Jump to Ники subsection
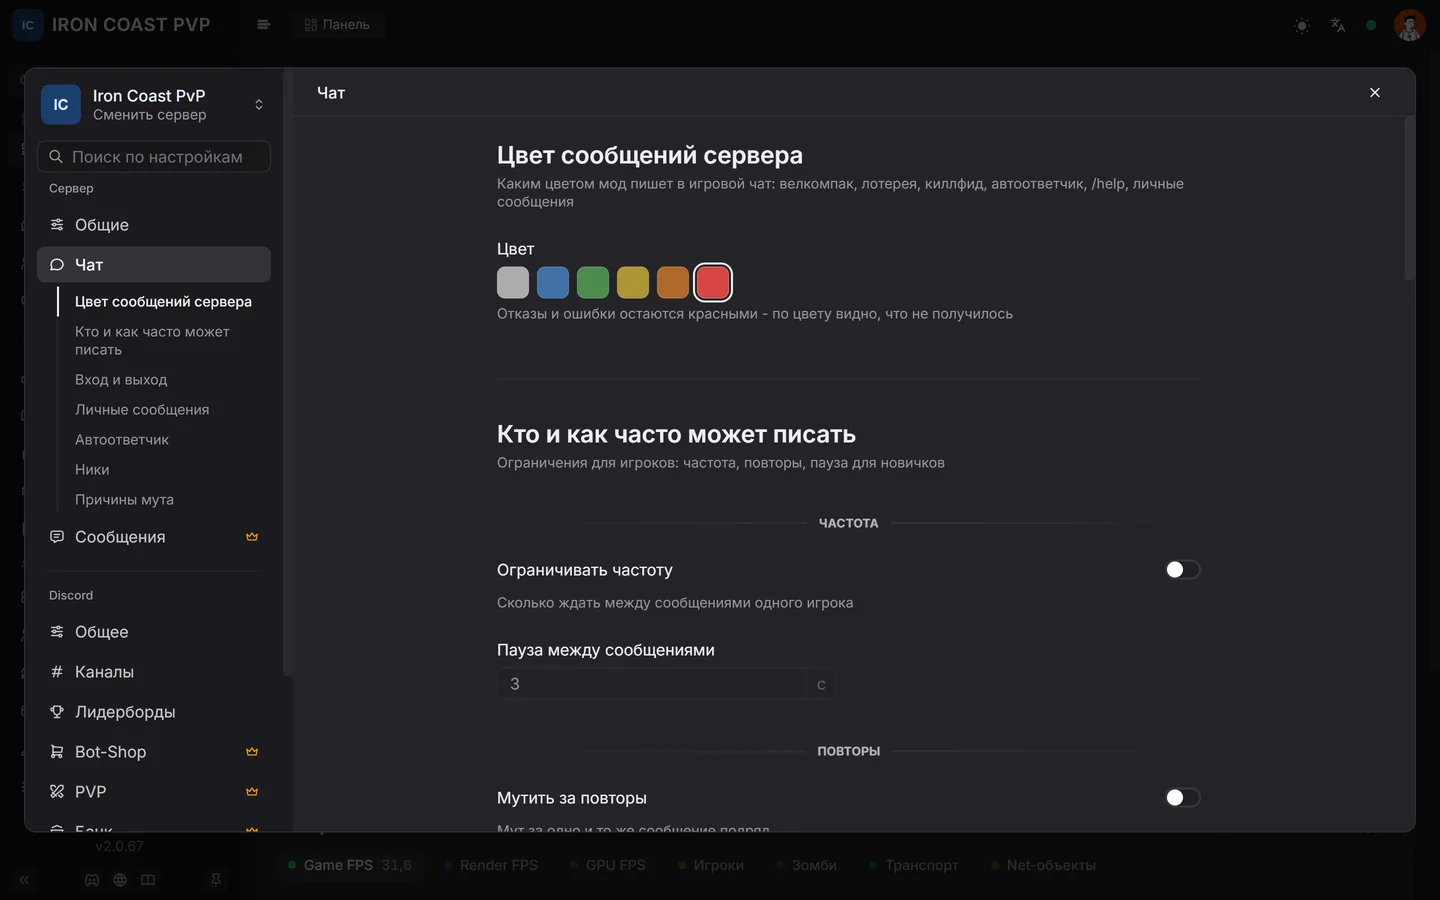 click(x=92, y=469)
